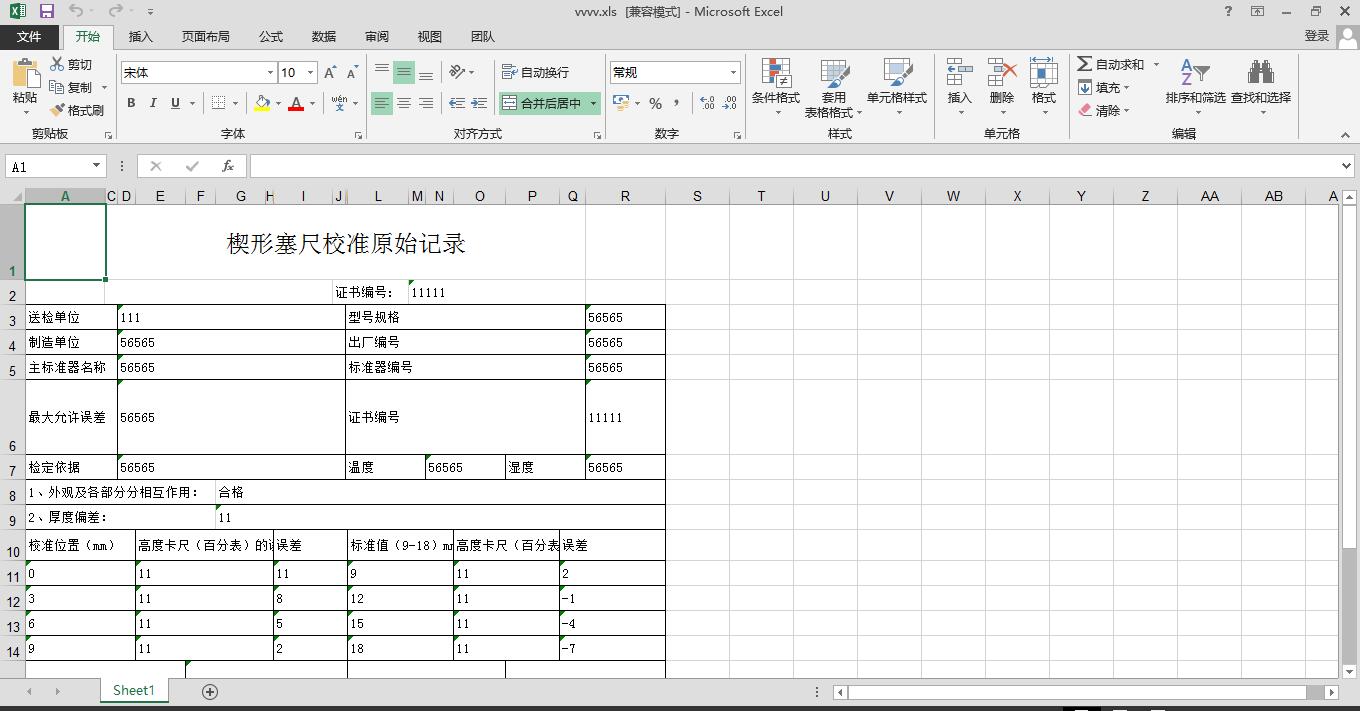Click the AutoSum (自动求和) button
This screenshot has width=1360, height=711.
1110,64
